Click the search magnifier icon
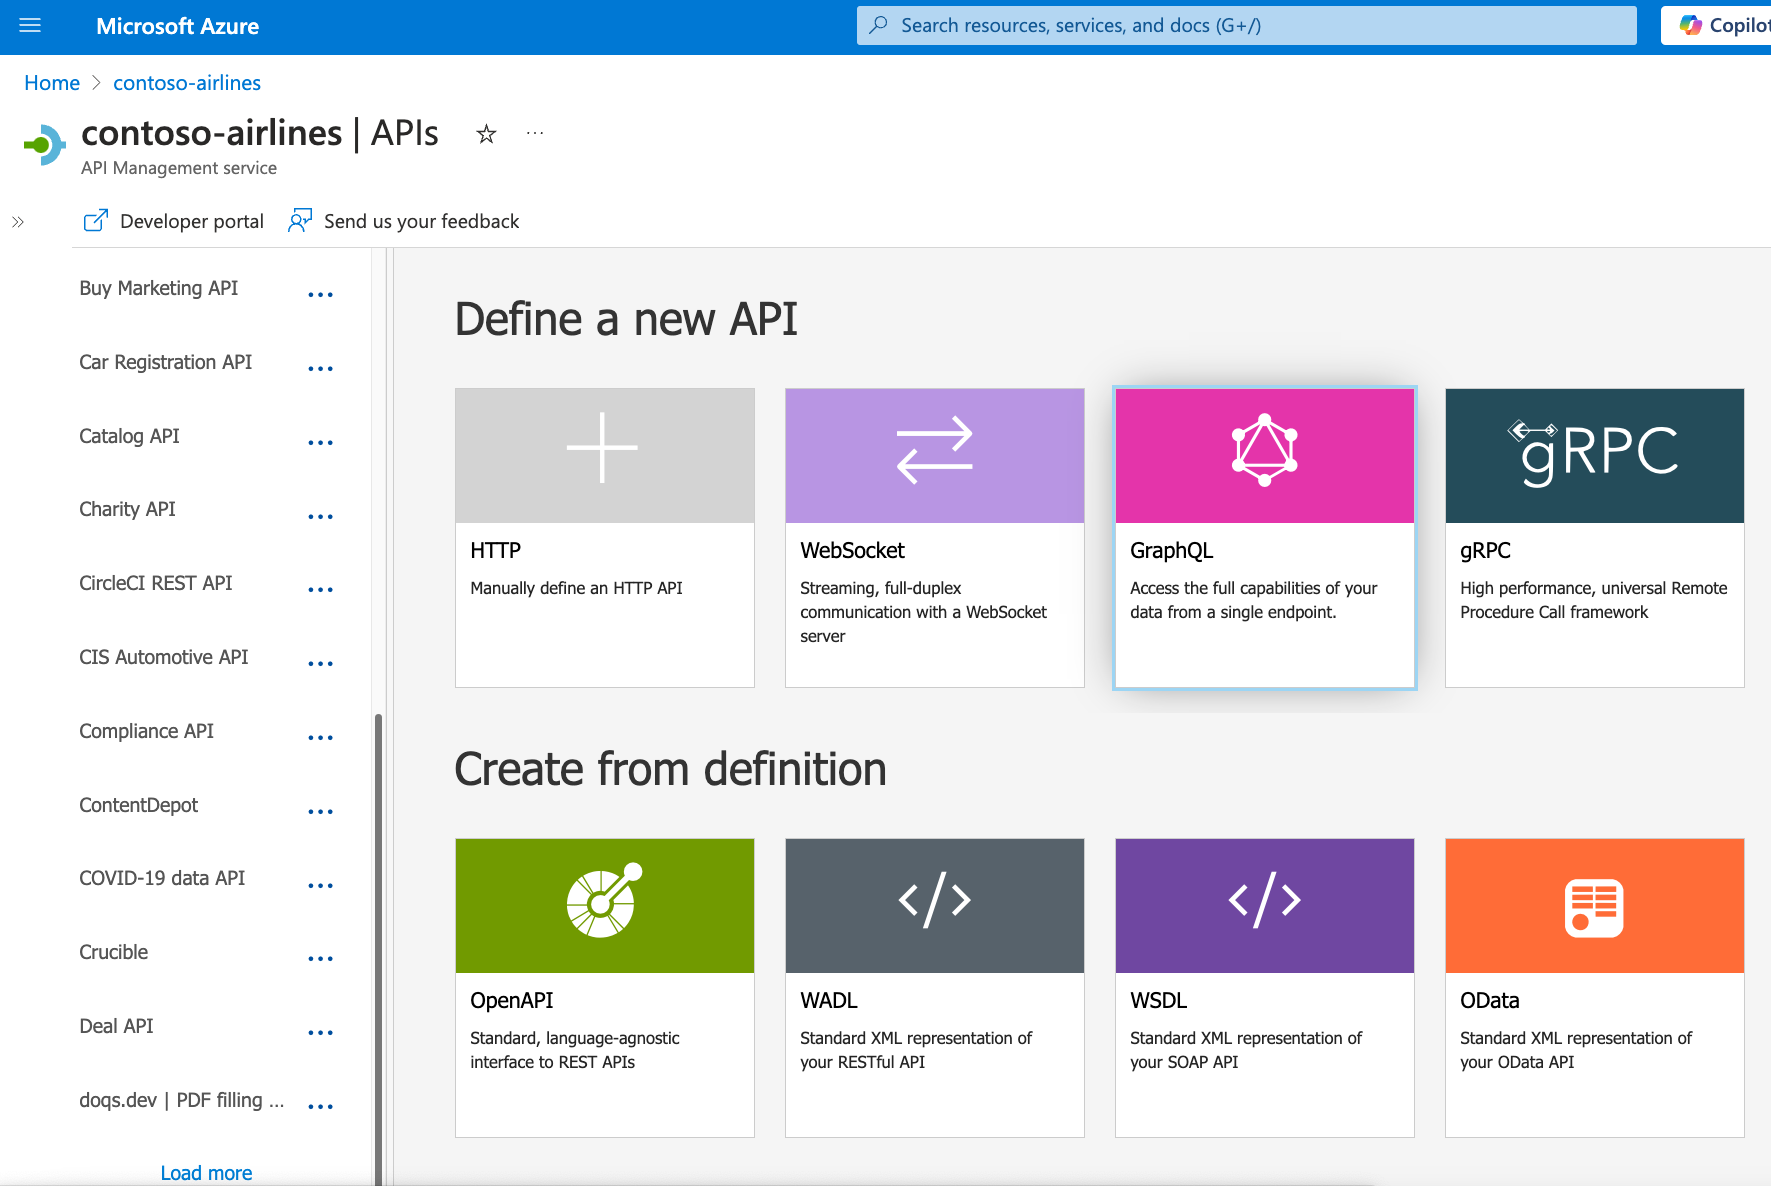 878,25
